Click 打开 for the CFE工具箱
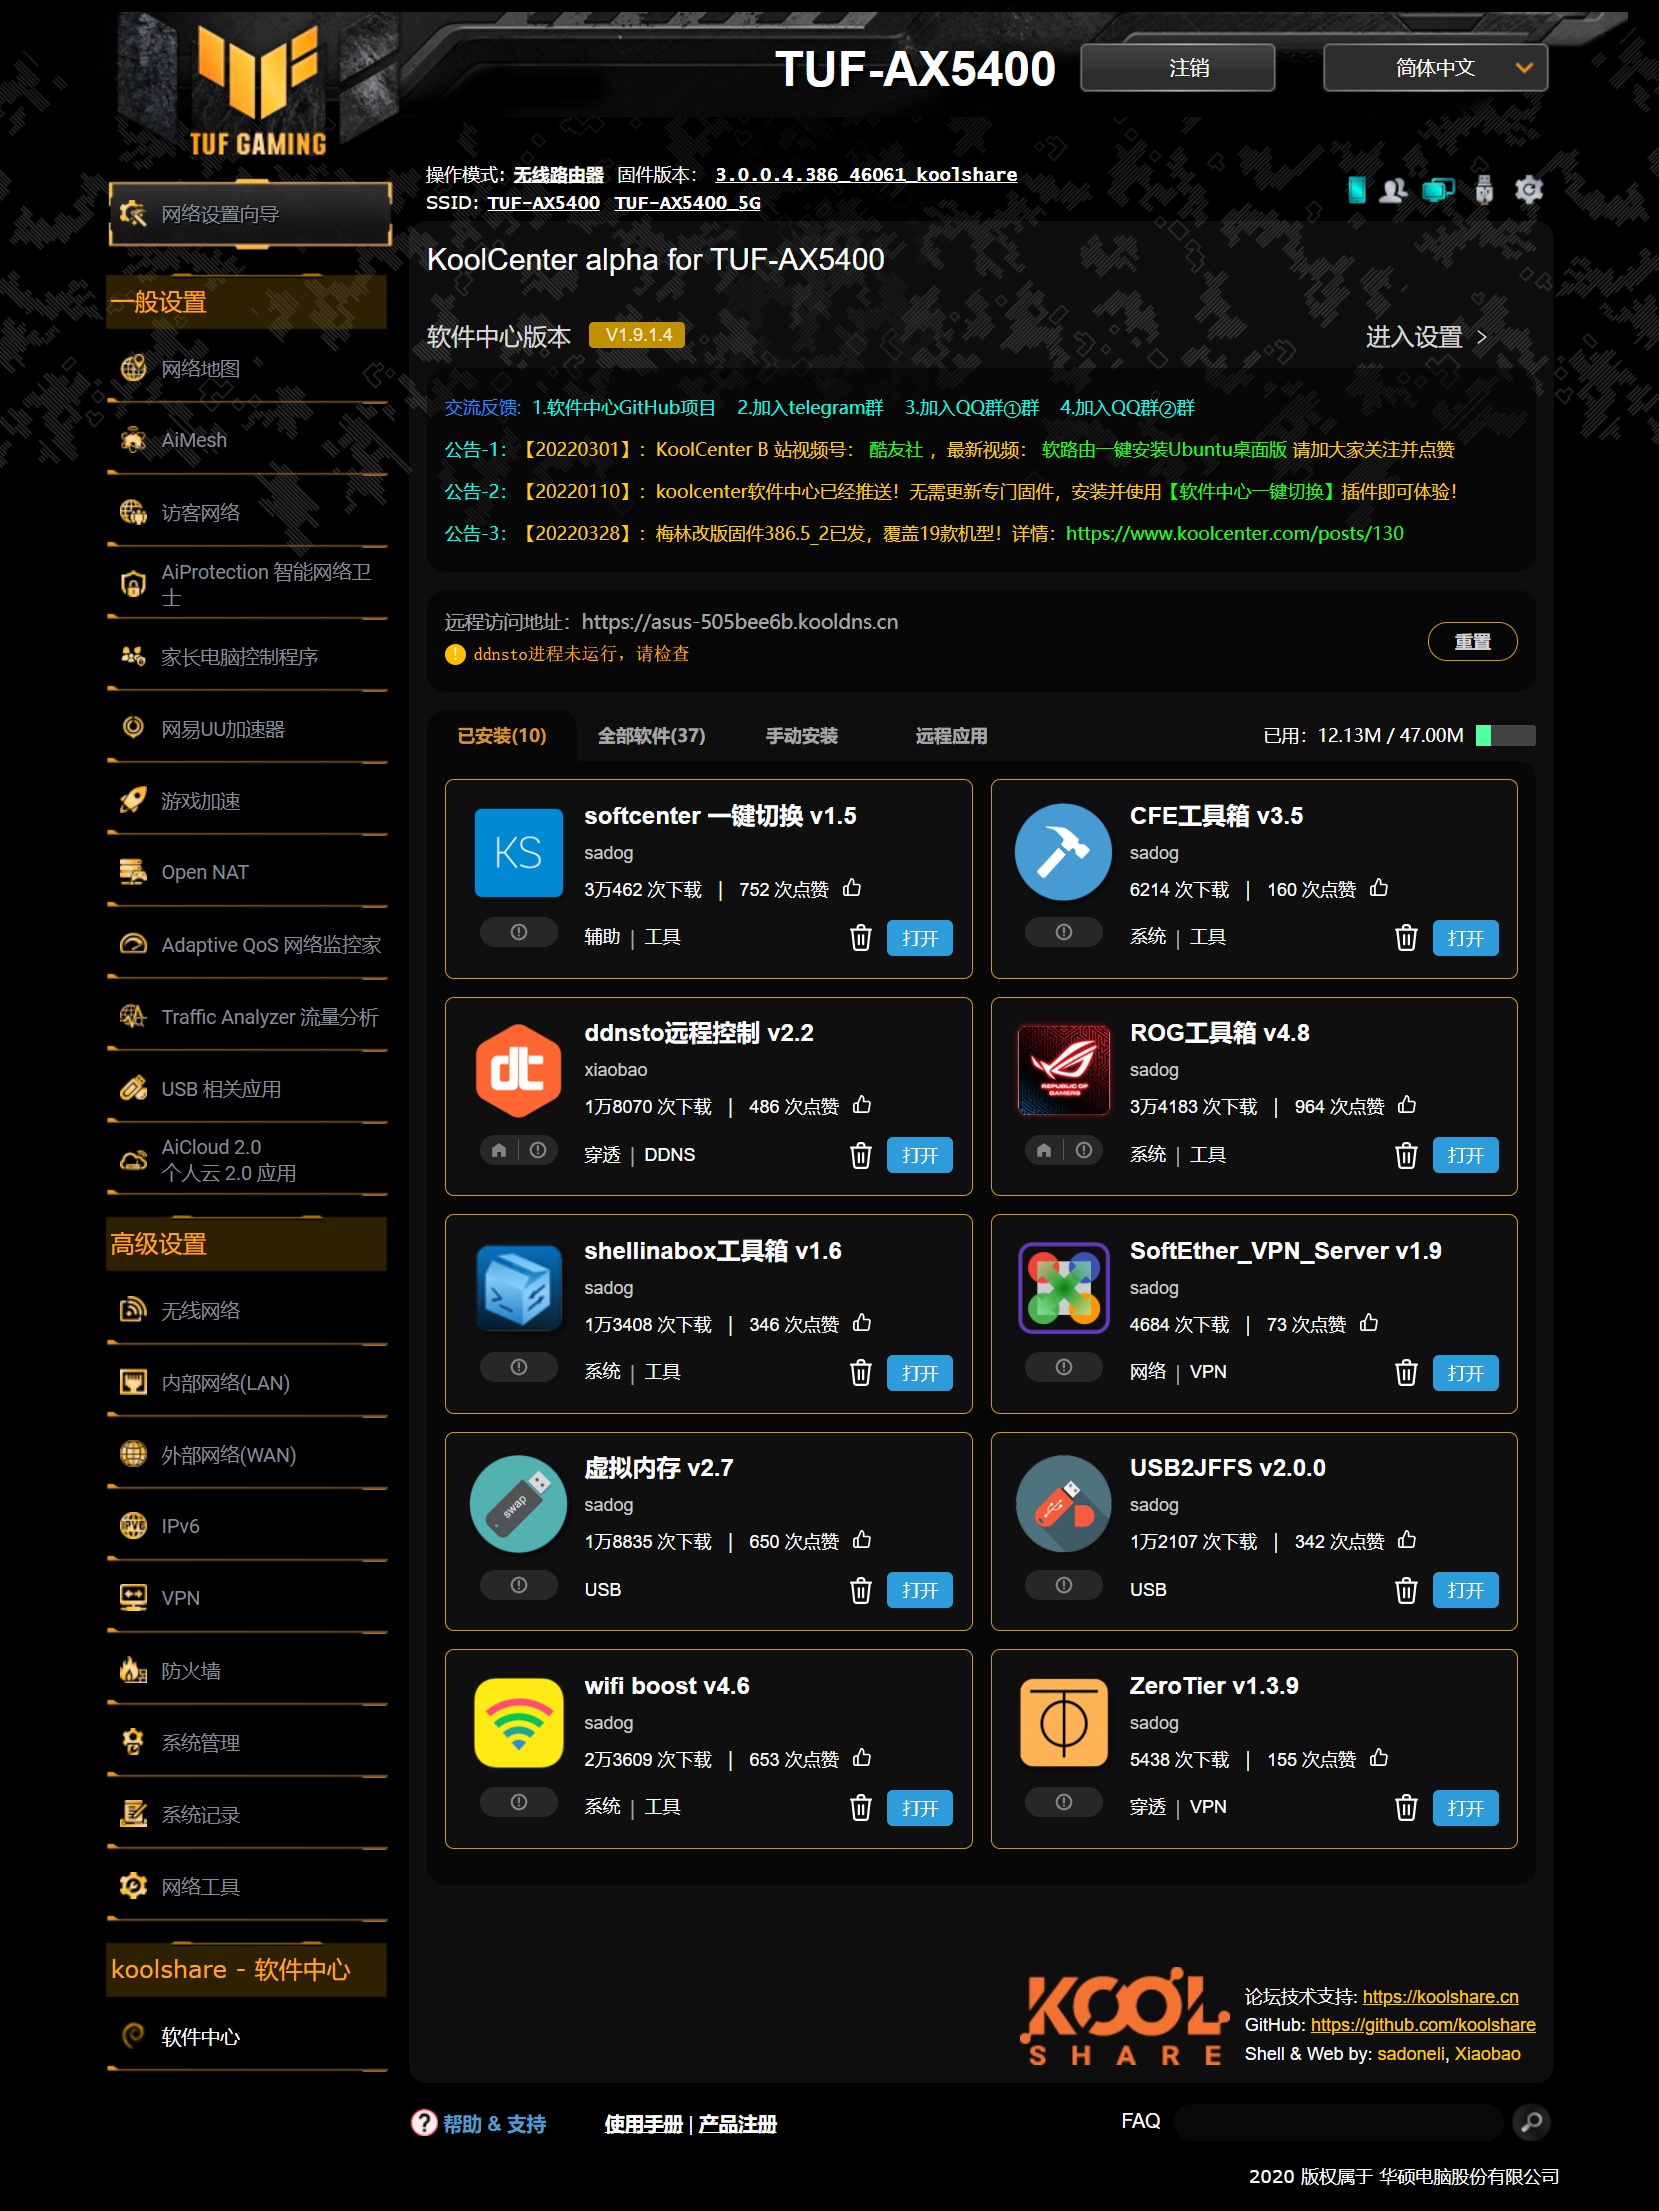 point(1464,938)
